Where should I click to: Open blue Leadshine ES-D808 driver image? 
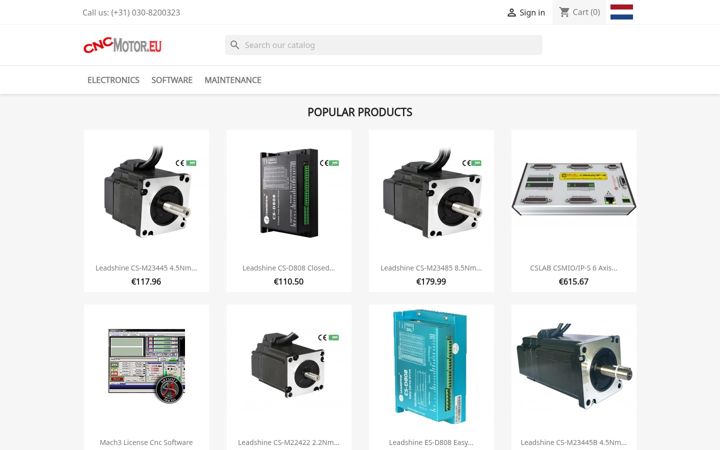pyautogui.click(x=431, y=367)
